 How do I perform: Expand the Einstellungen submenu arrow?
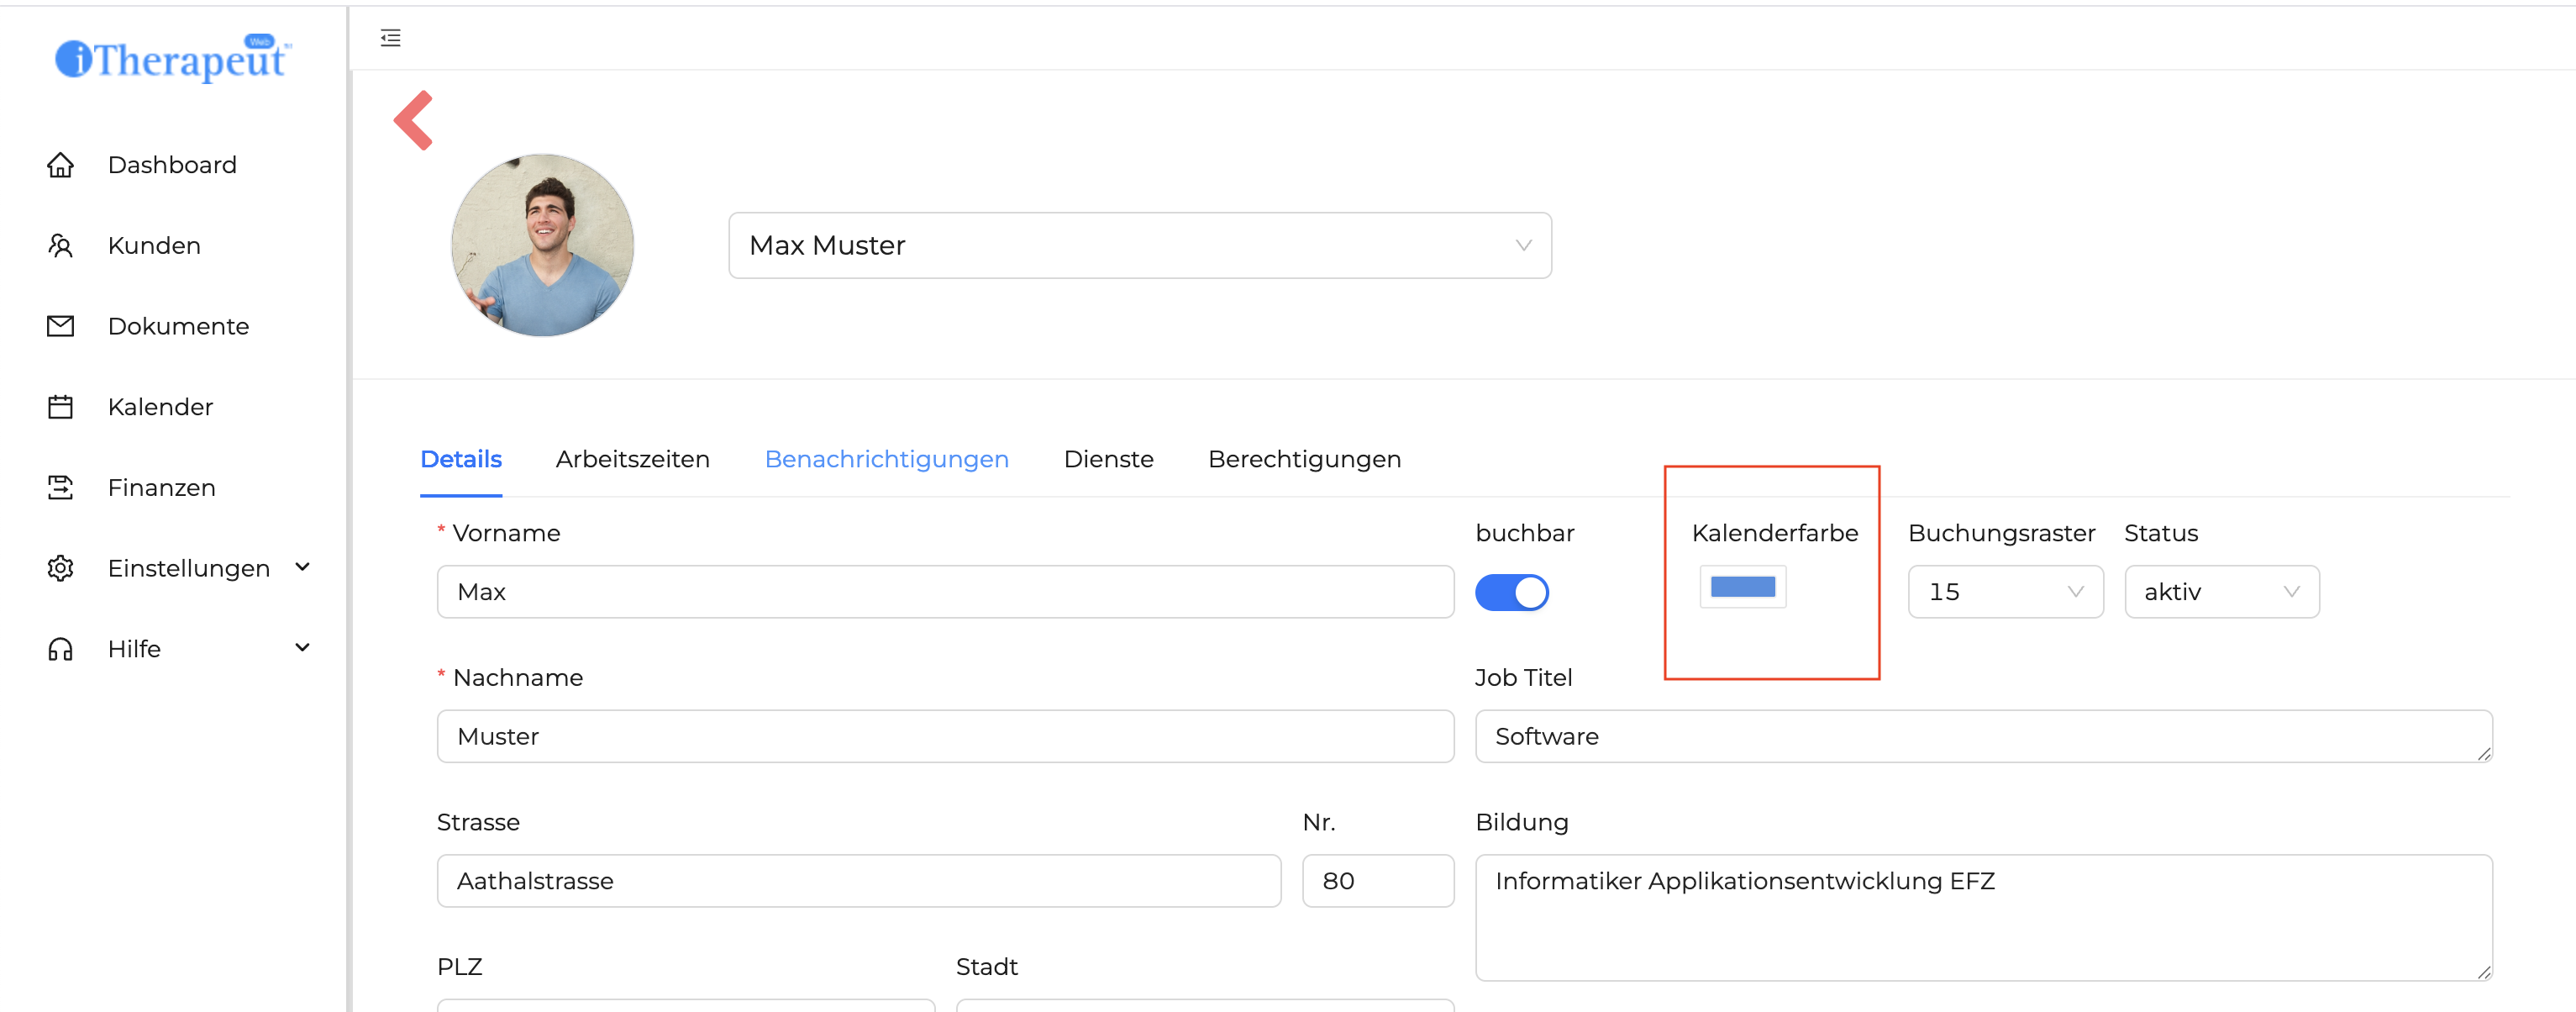tap(302, 567)
